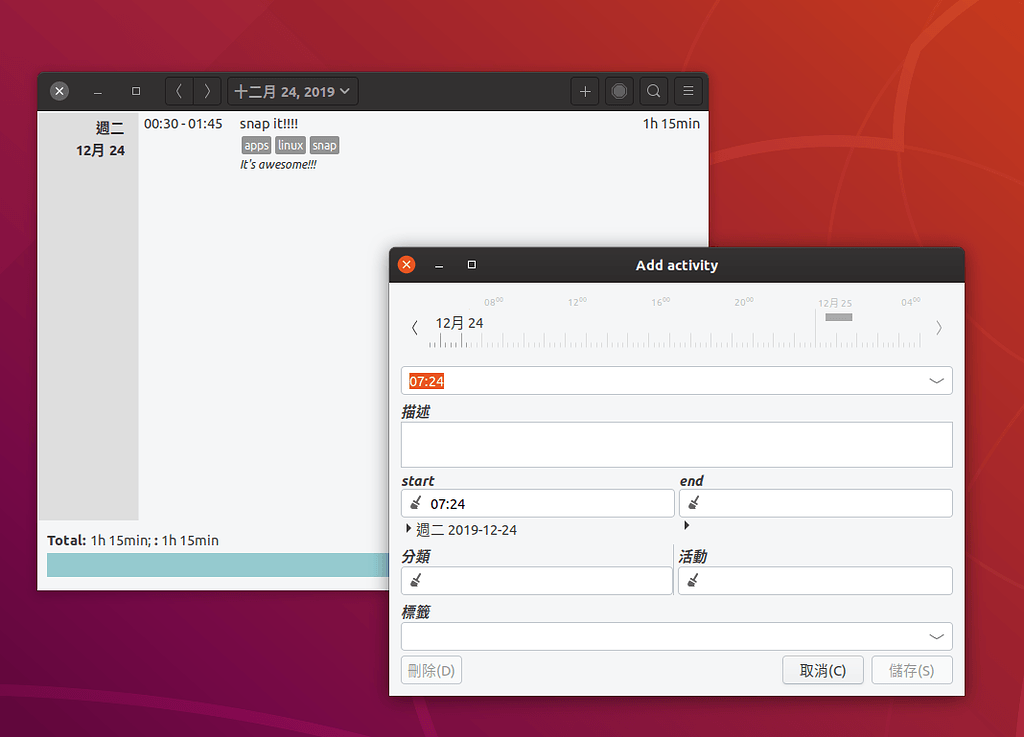Click the plus icon to add activity

click(x=585, y=92)
